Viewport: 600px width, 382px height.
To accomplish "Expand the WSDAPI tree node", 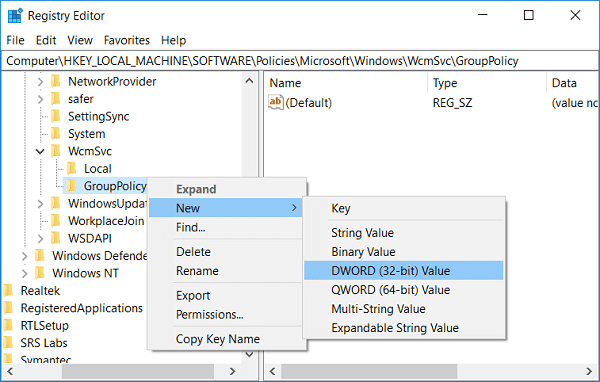I will tap(41, 238).
